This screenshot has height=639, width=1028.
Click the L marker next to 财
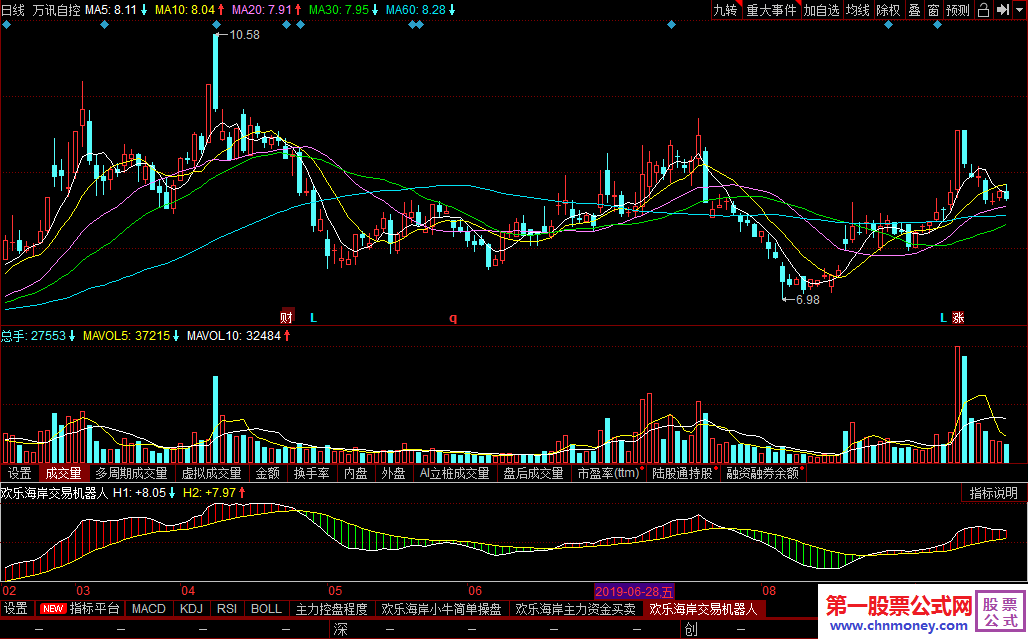click(x=313, y=318)
